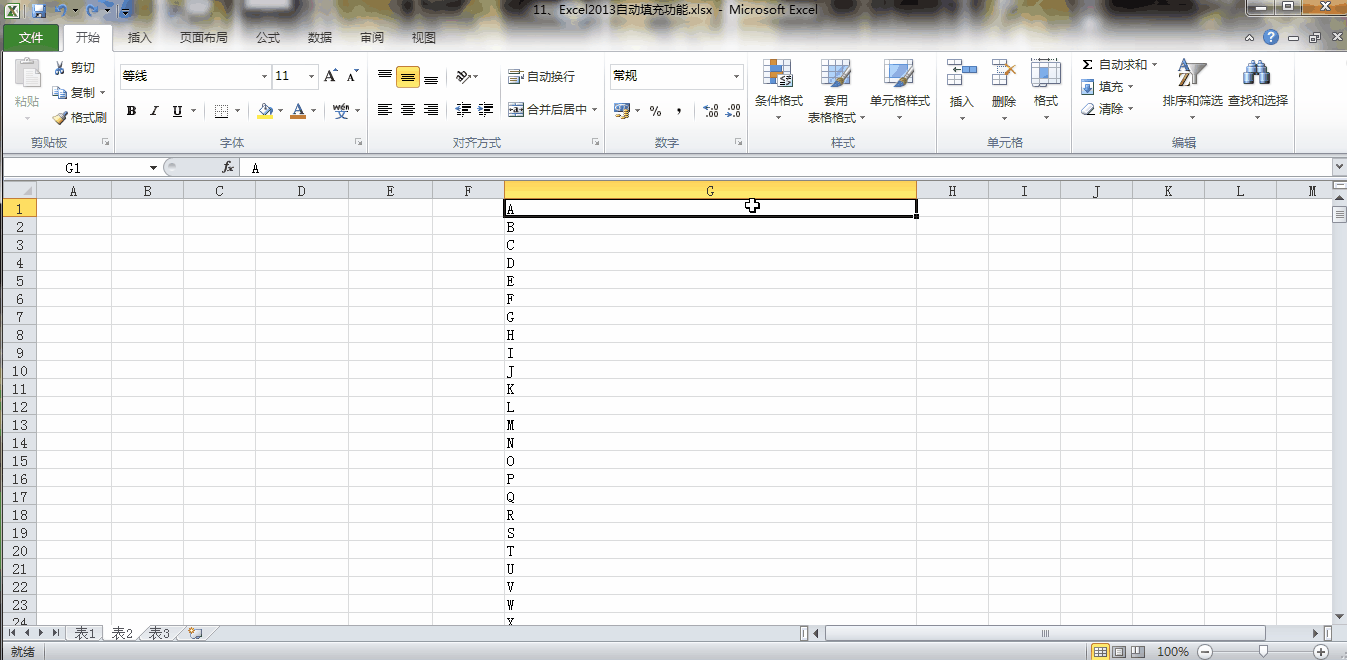
Task: Click the zoom slider handle
Action: (x=1263, y=652)
